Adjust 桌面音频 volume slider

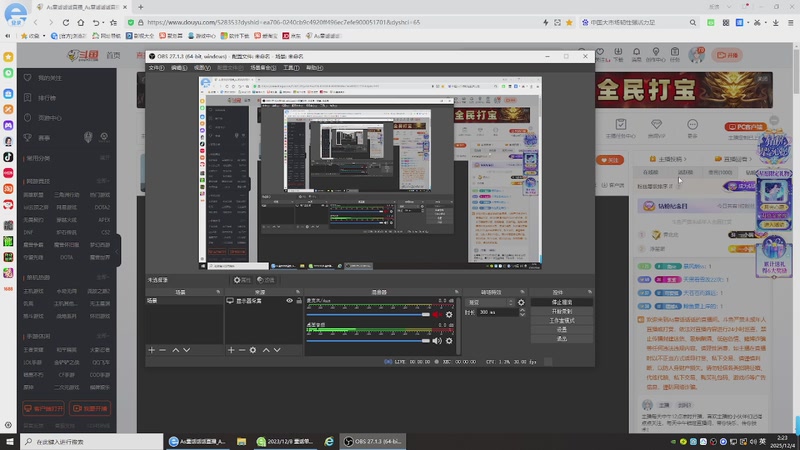coord(368,341)
